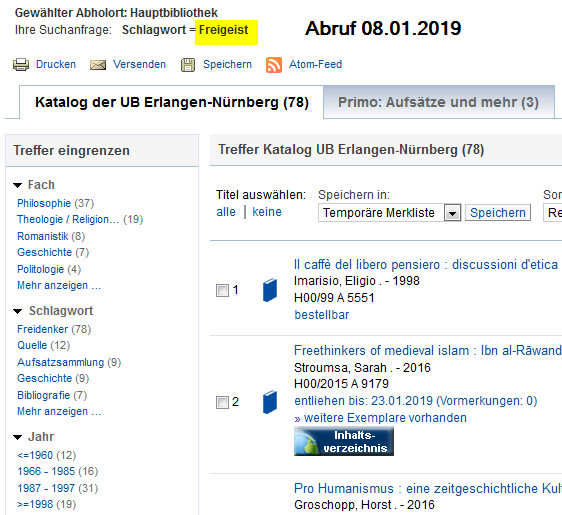Collapse the Jahr facet triangle
This screenshot has width=562, height=515.
coord(18,437)
